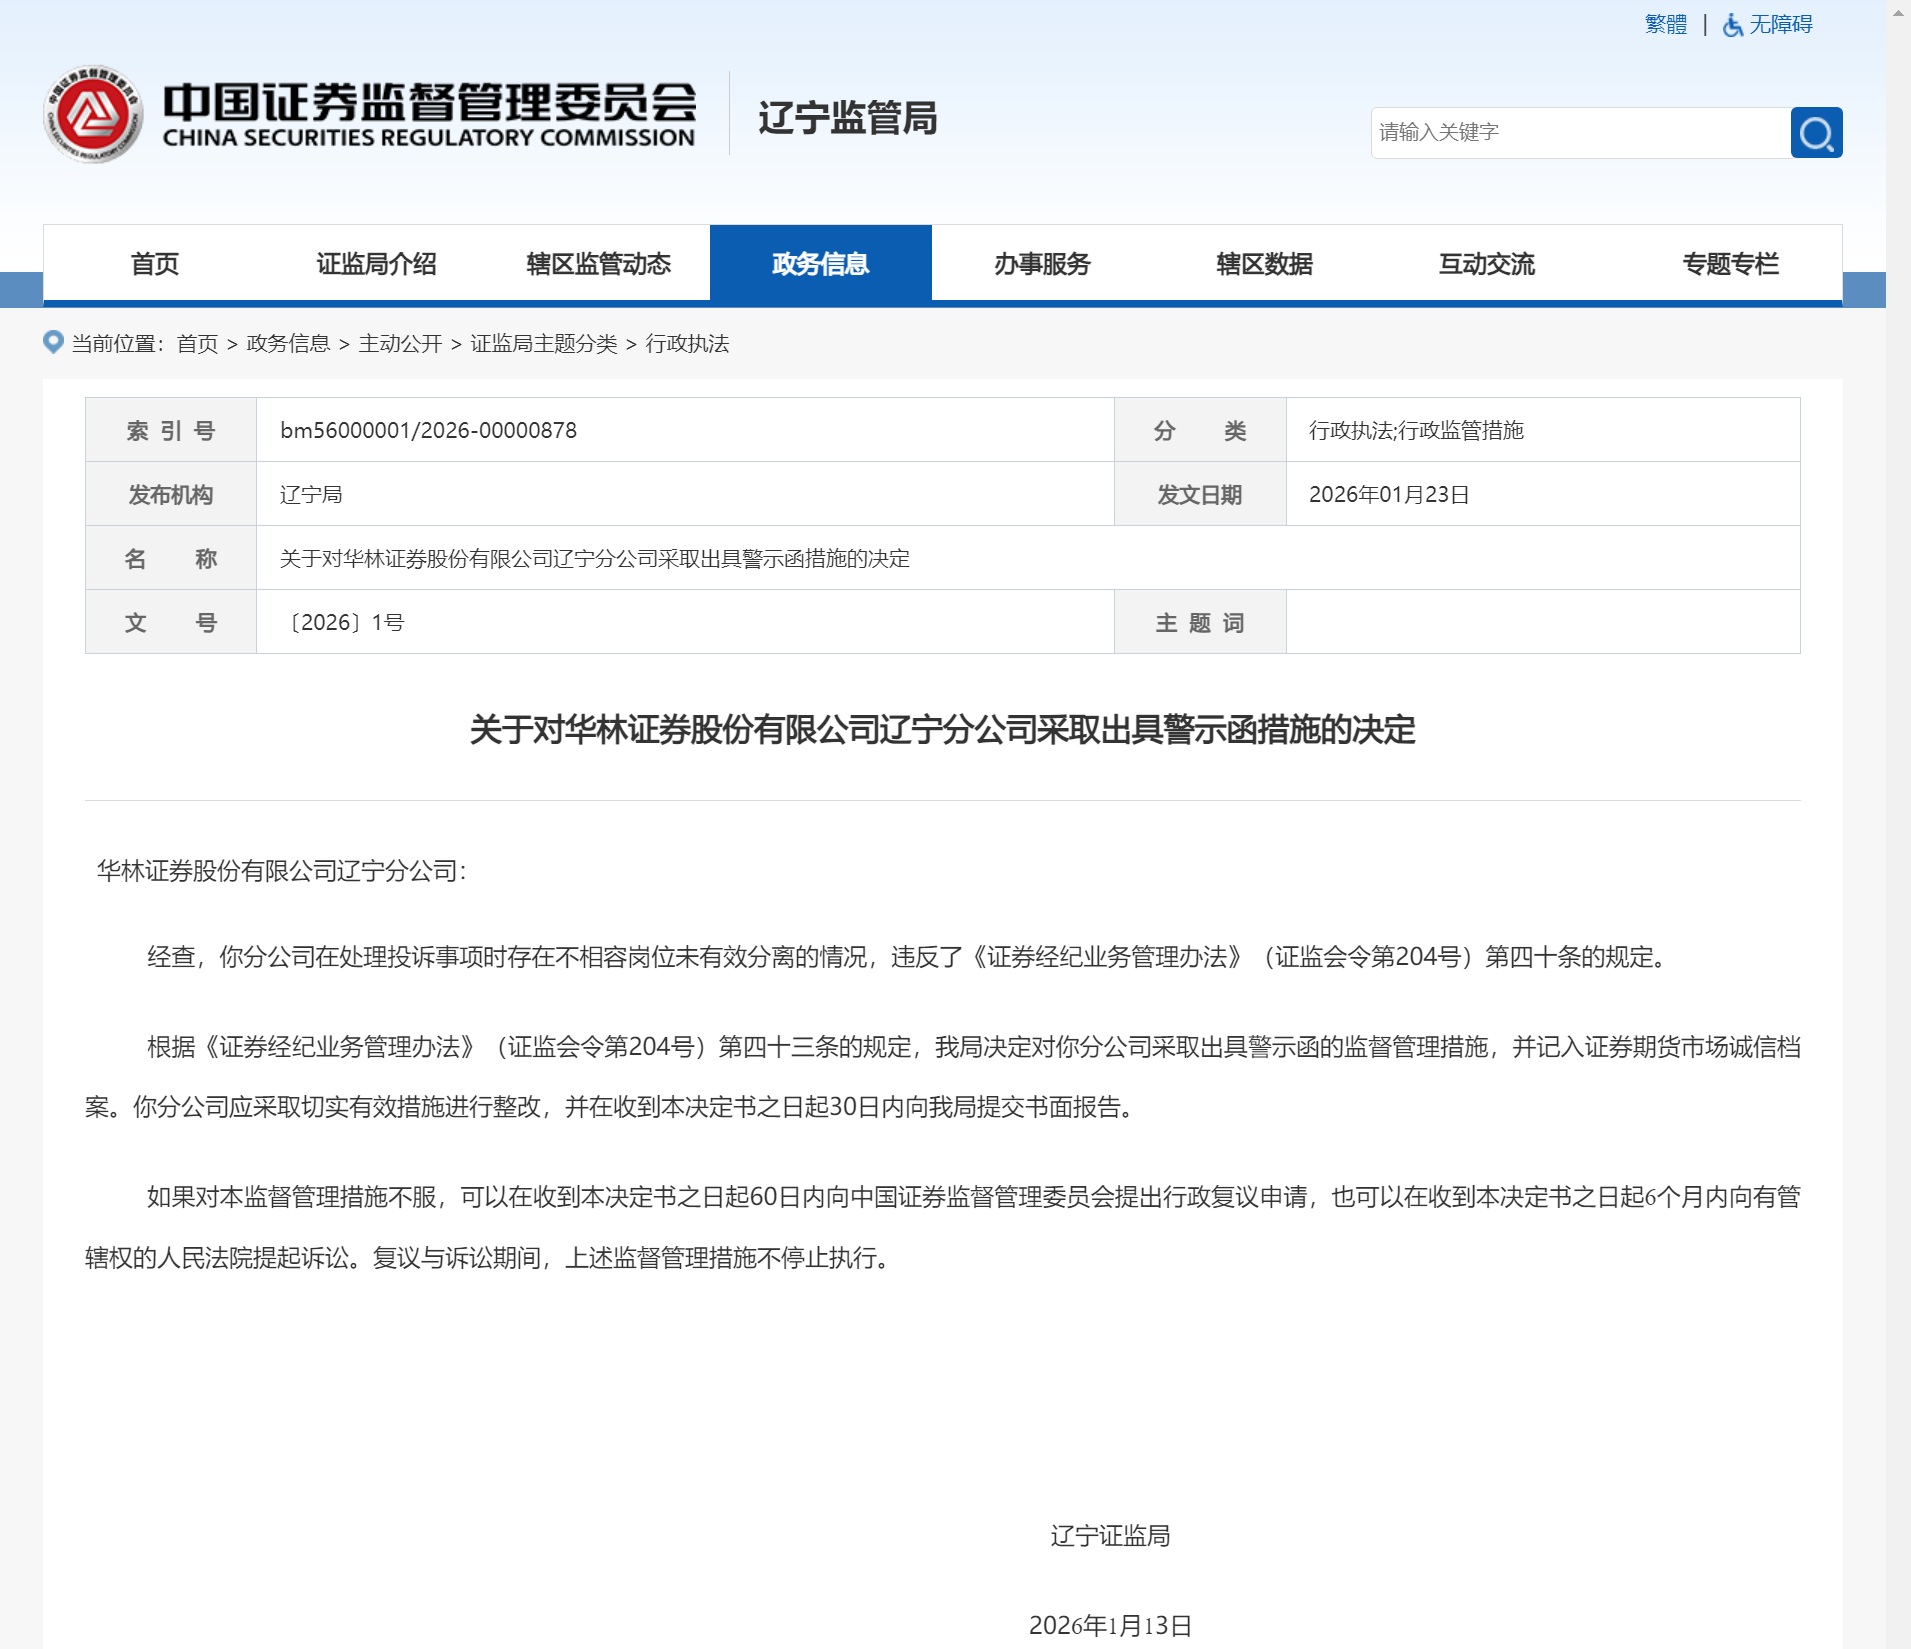Go to the 互动交流 tab
Viewport: 1911px width, 1649px height.
coord(1486,264)
